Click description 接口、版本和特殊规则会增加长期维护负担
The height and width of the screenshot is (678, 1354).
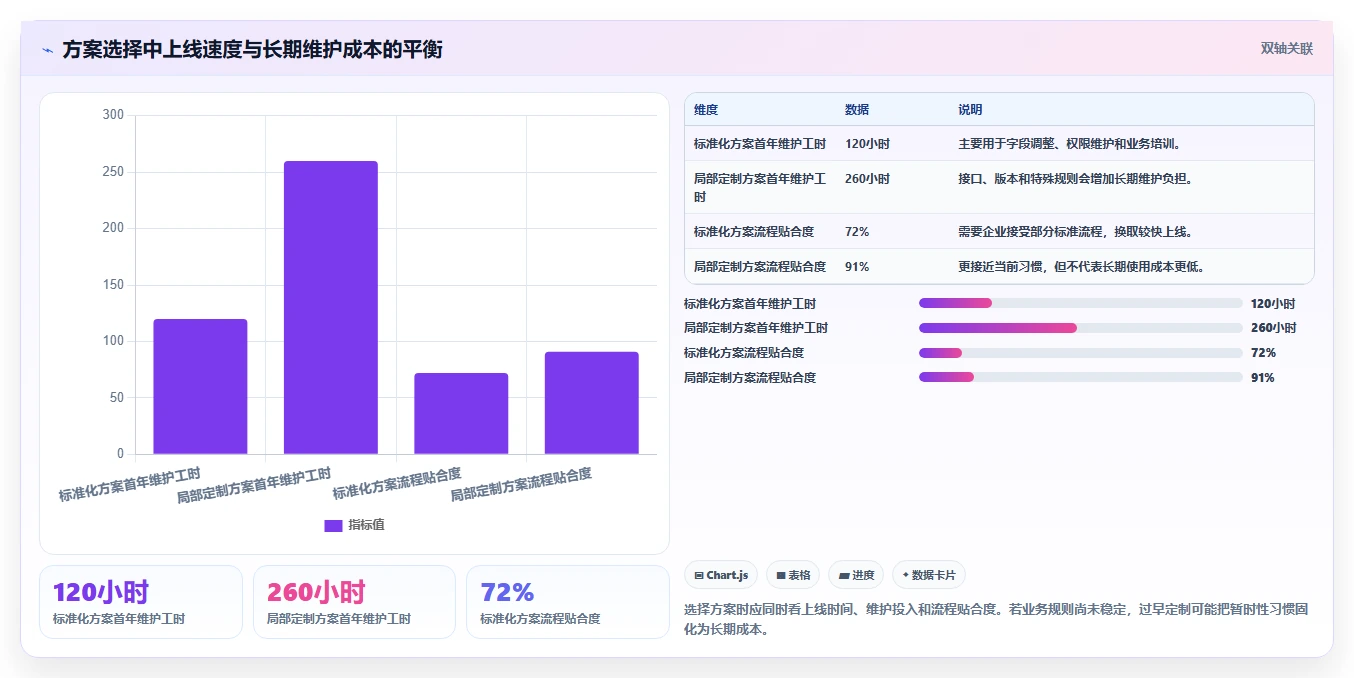(1076, 179)
